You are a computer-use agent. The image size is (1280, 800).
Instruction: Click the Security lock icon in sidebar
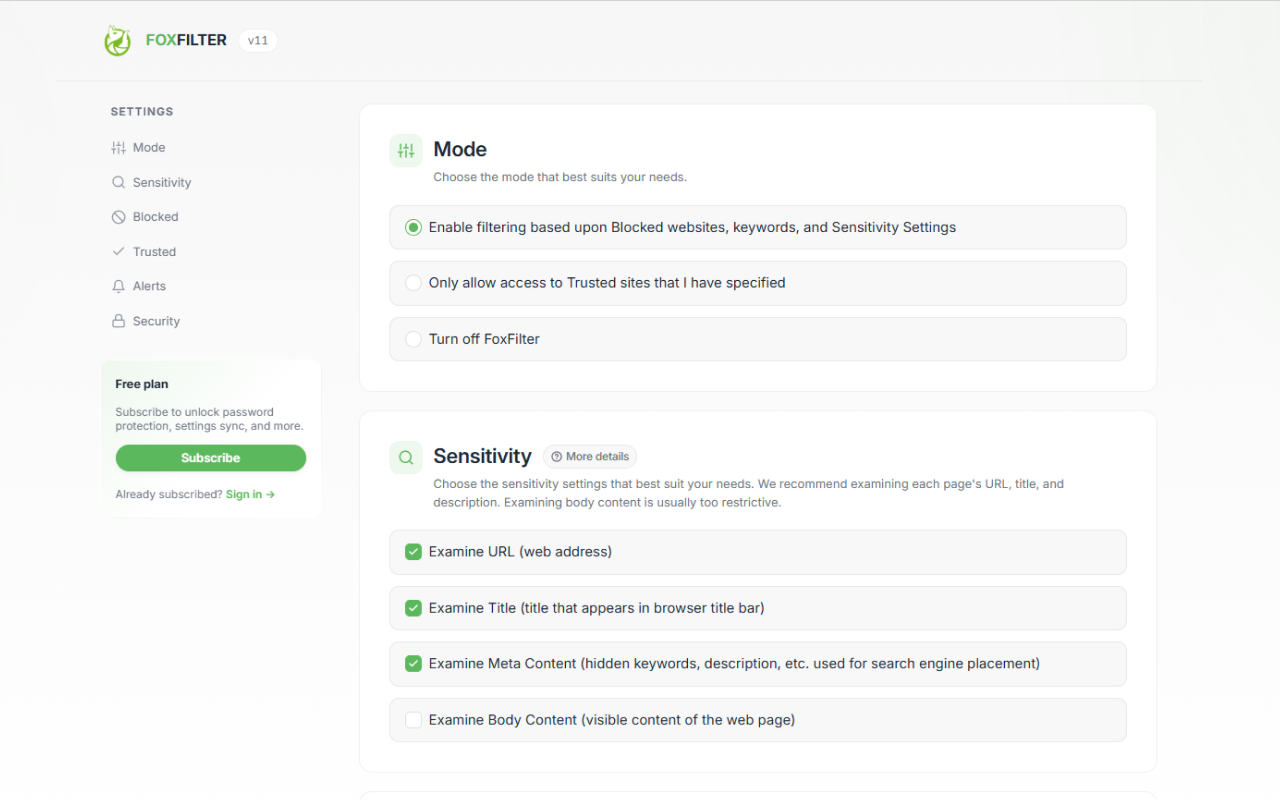(118, 321)
